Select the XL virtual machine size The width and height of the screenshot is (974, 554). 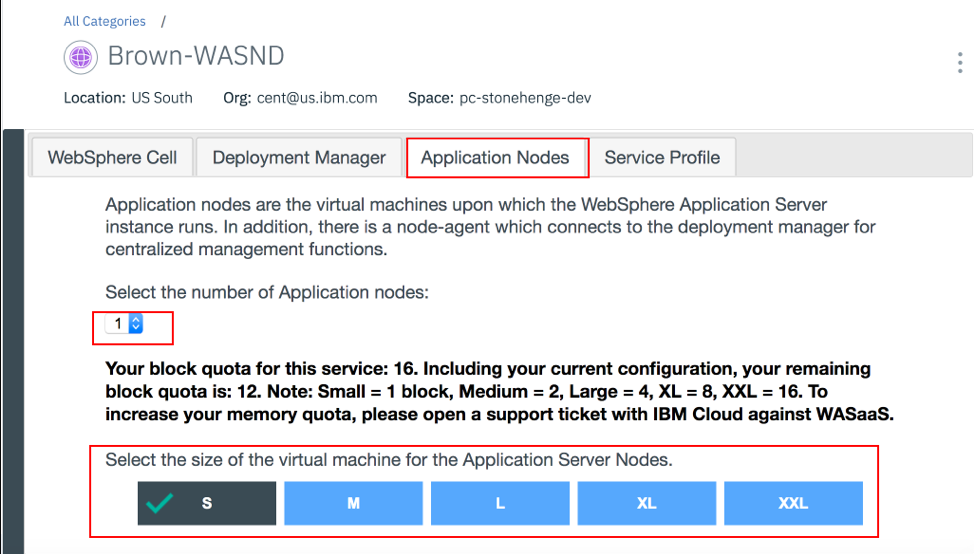tap(646, 503)
